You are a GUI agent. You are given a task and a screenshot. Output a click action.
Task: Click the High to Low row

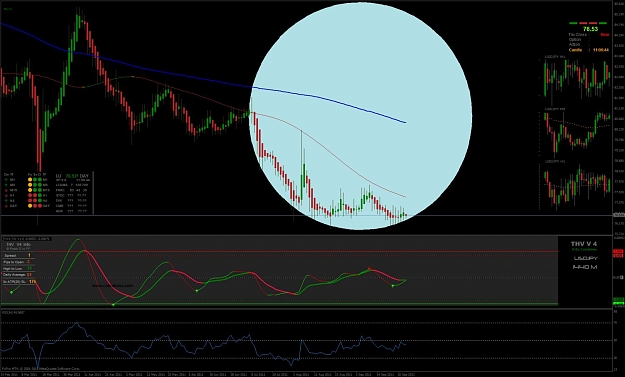coord(18,269)
